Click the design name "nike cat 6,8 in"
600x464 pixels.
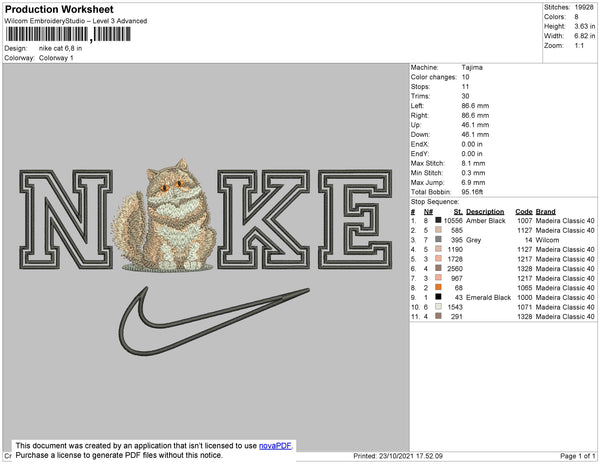point(60,49)
